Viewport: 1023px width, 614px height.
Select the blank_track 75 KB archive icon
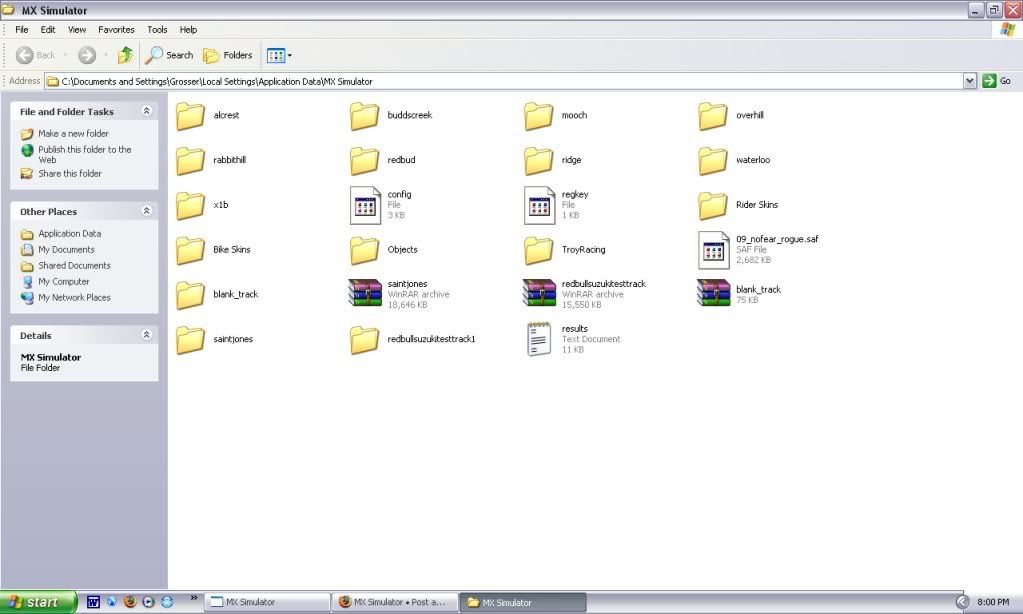714,293
